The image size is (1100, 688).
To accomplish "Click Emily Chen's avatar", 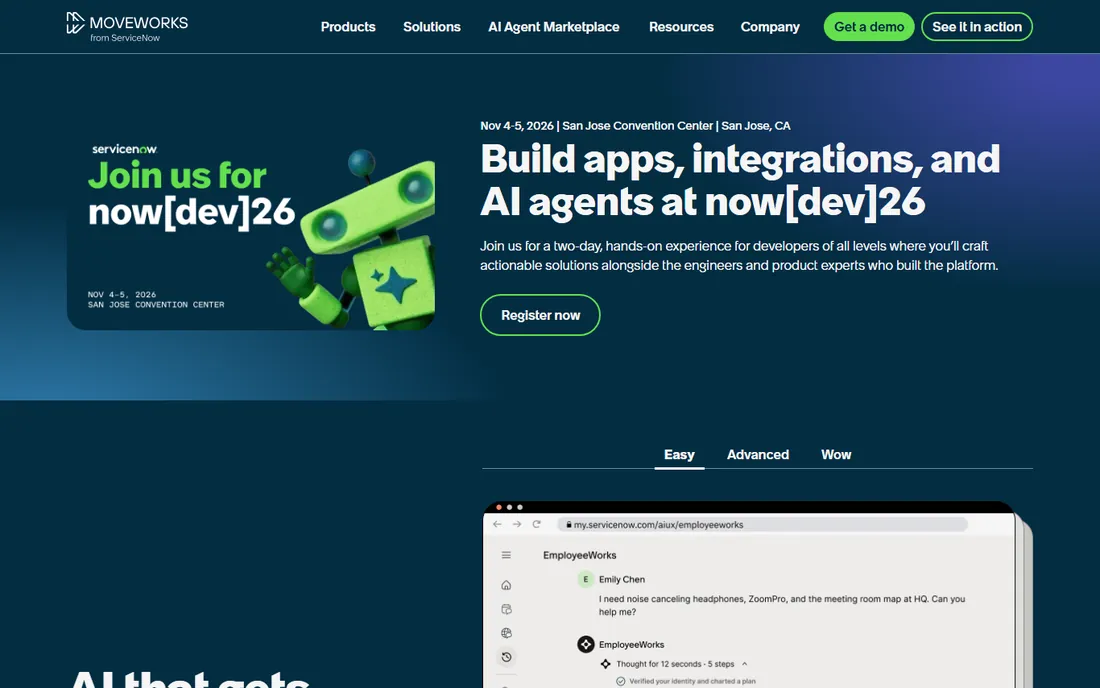I will coord(586,579).
